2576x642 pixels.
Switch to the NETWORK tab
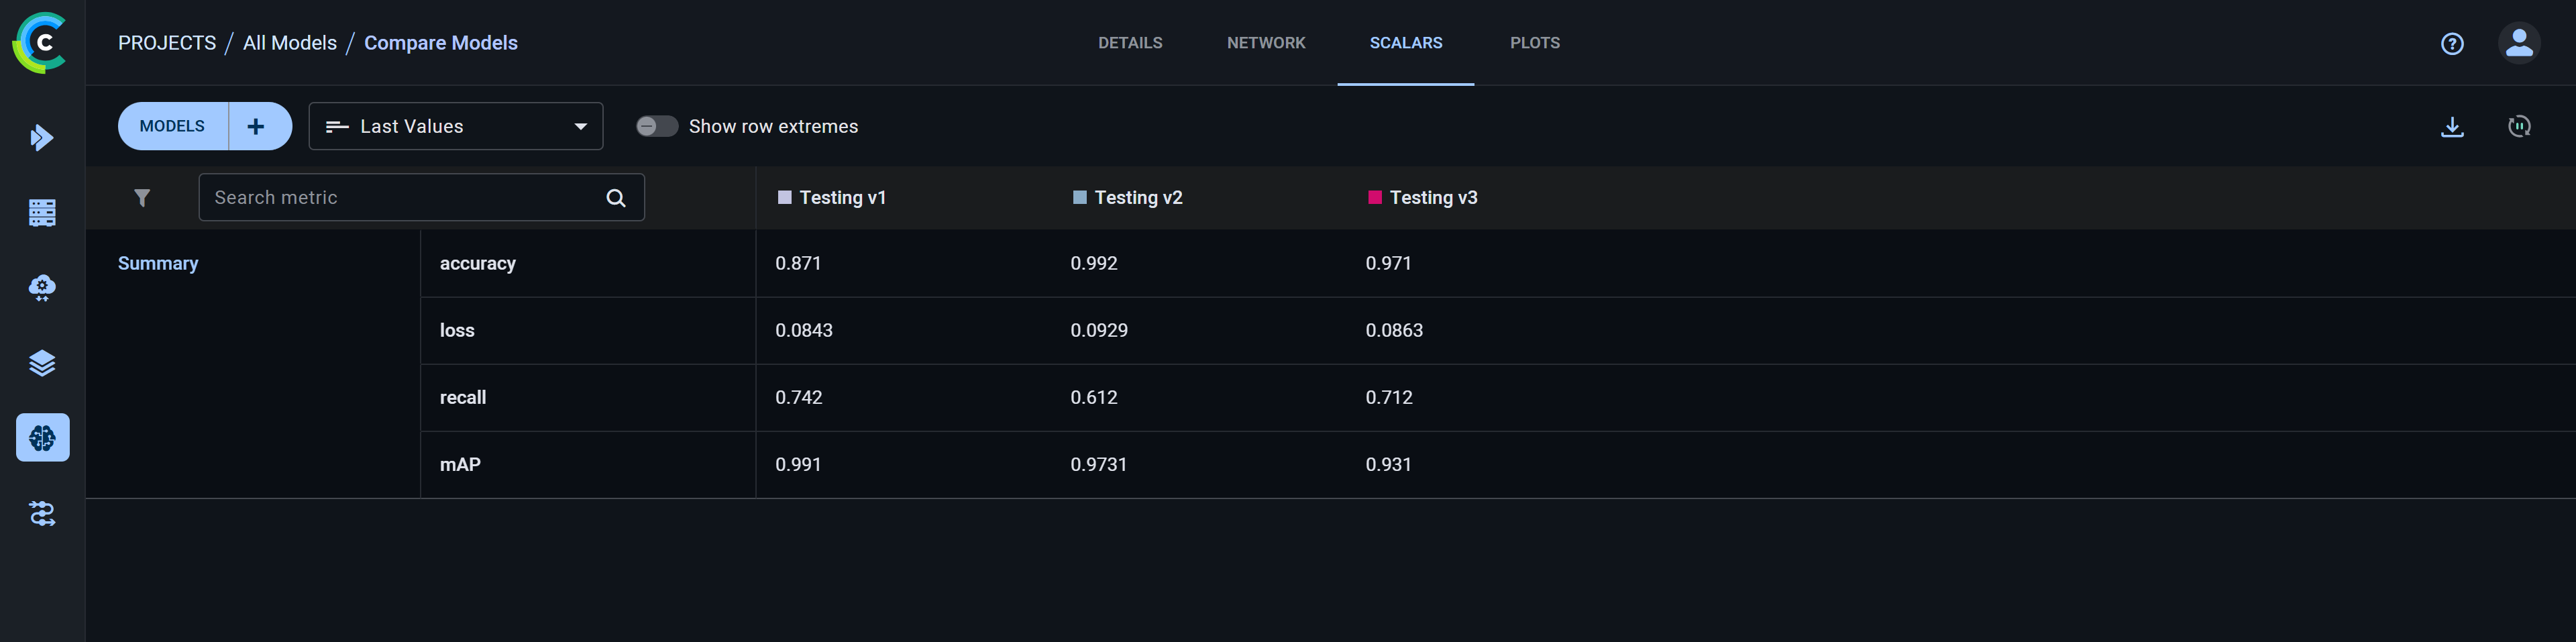click(x=1266, y=42)
